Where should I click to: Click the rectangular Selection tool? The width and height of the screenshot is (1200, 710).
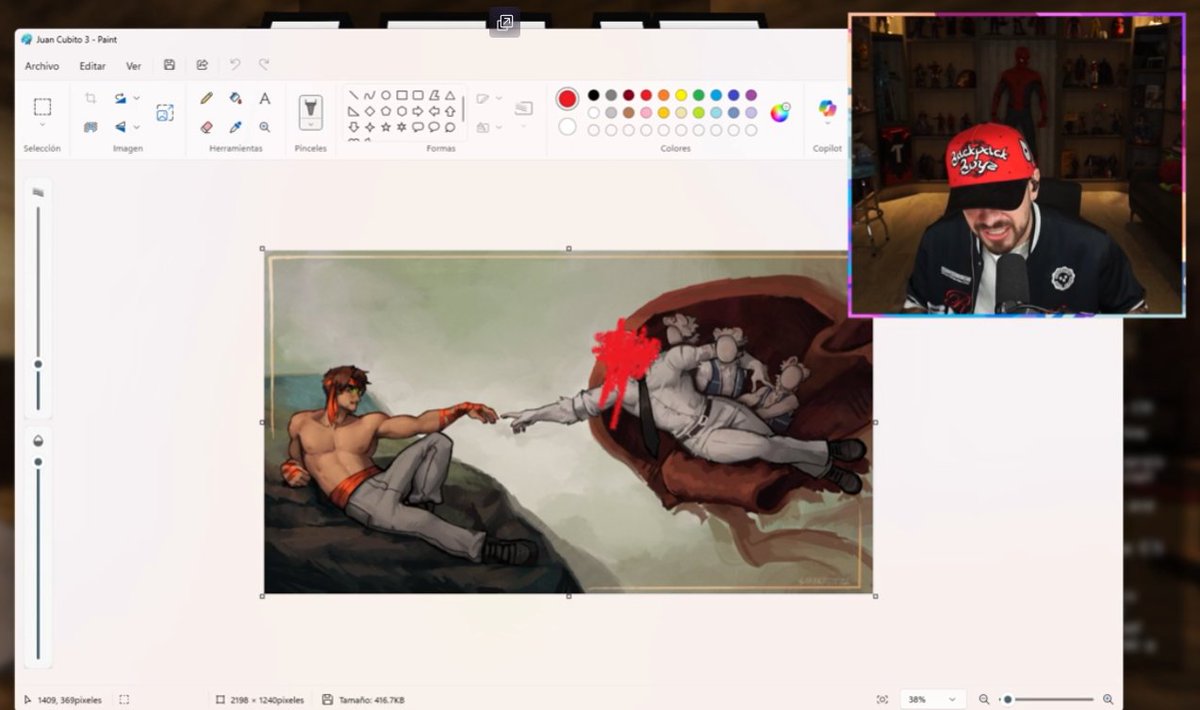(x=42, y=106)
